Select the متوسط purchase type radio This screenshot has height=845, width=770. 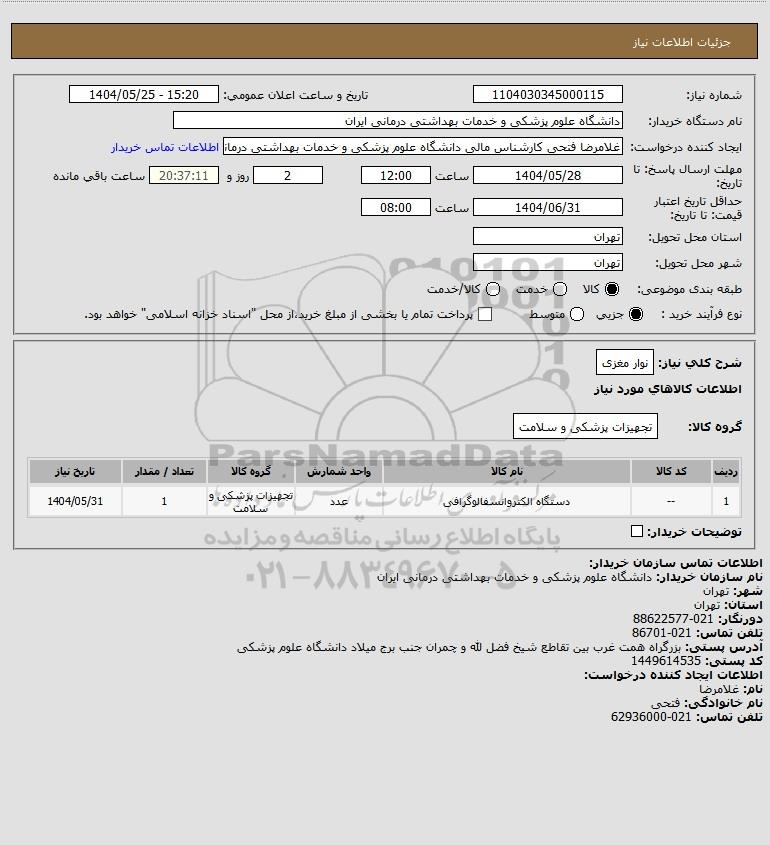coord(577,314)
